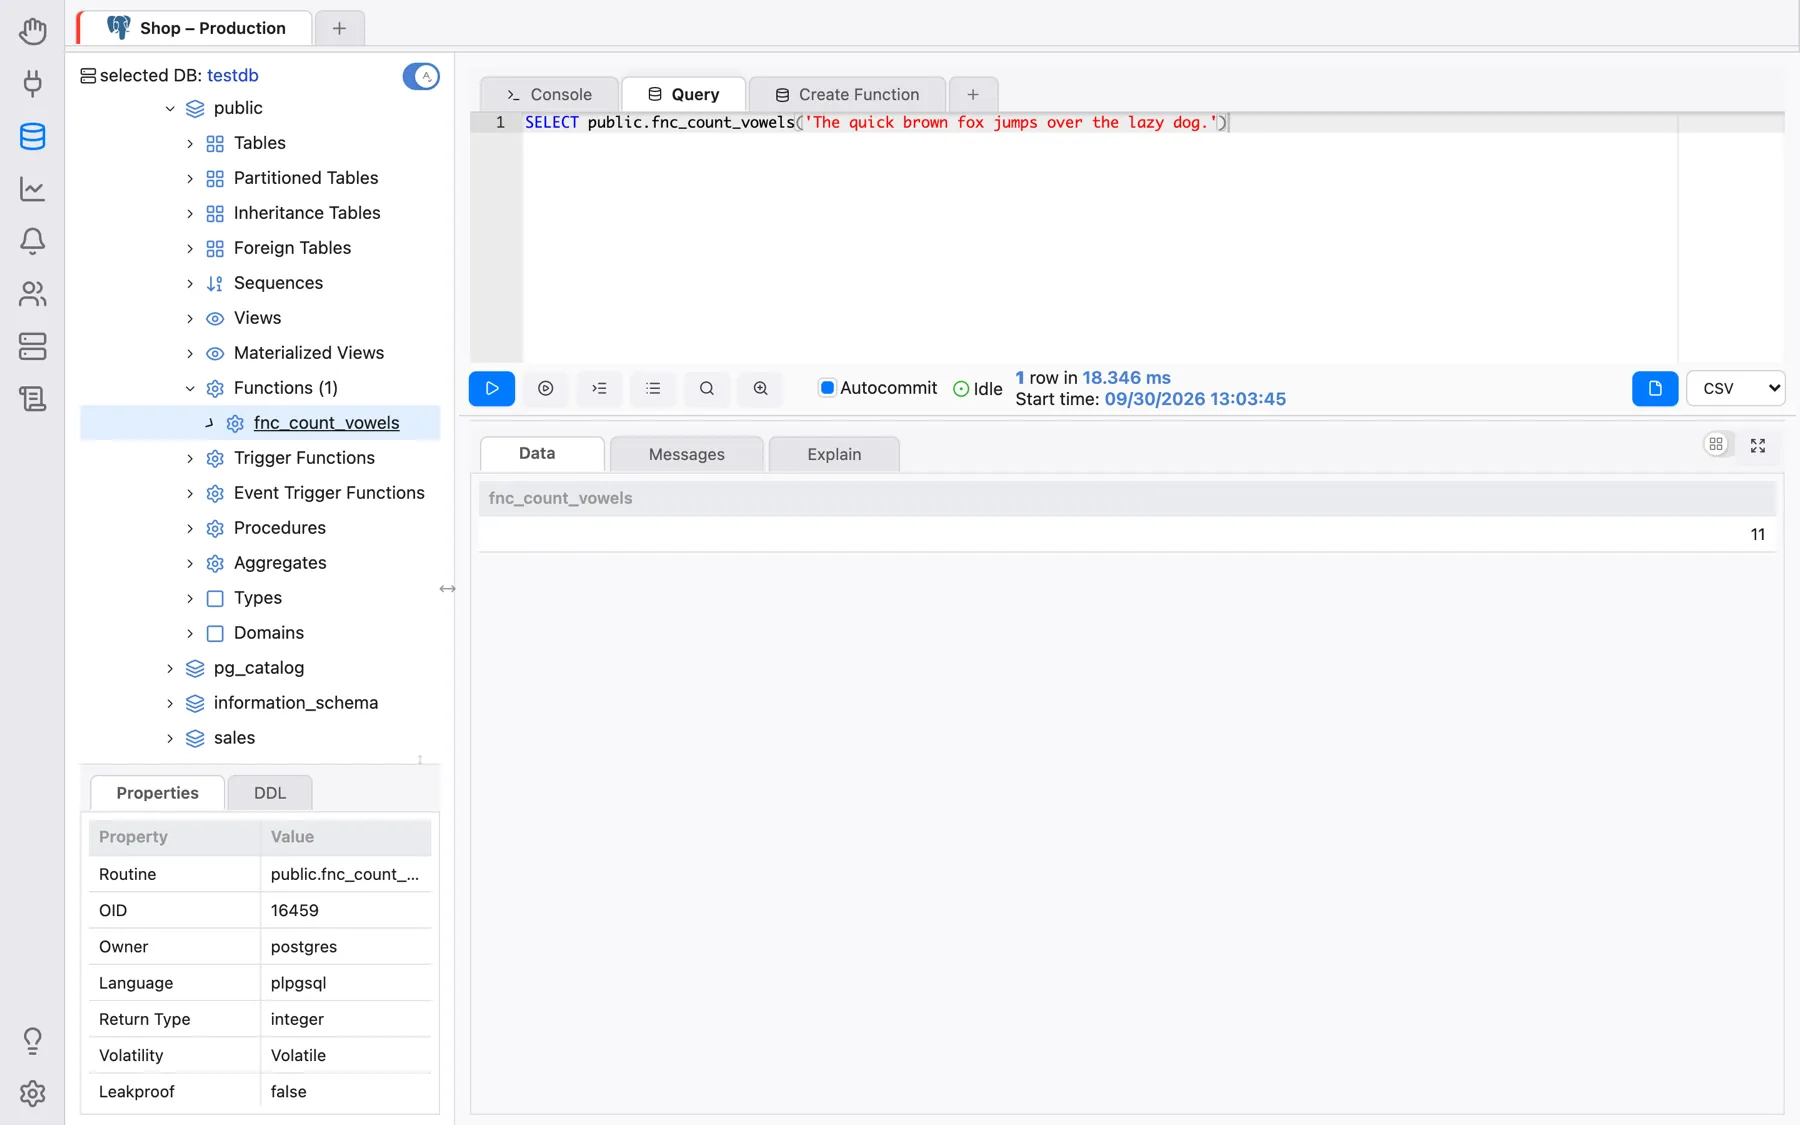Expand the Sequences node
This screenshot has width=1800, height=1125.
click(190, 283)
